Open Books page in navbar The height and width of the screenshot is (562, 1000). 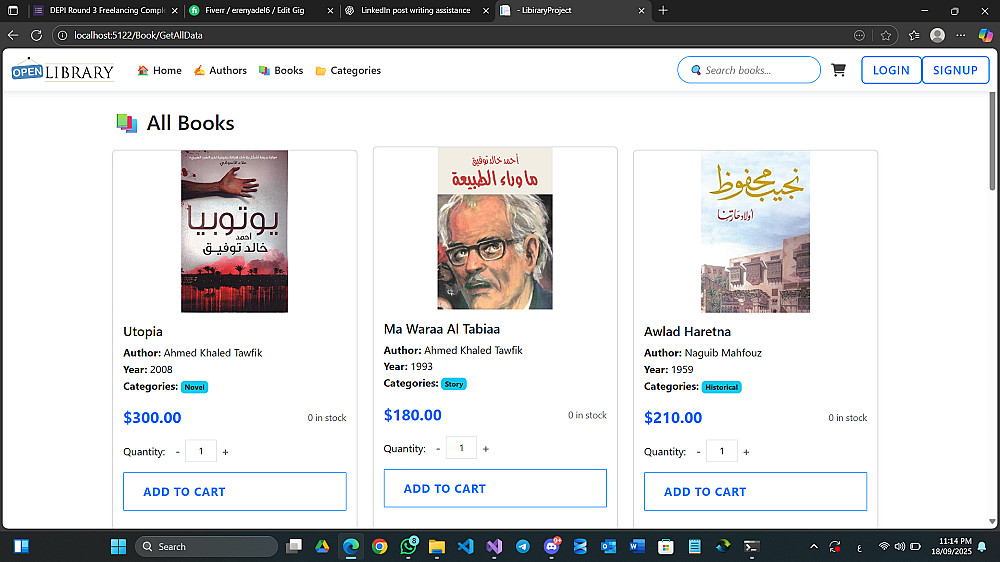[281, 70]
